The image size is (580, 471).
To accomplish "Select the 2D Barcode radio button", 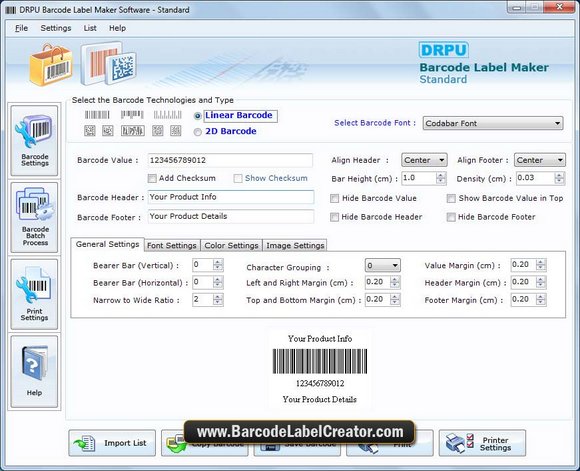I will pyautogui.click(x=198, y=132).
